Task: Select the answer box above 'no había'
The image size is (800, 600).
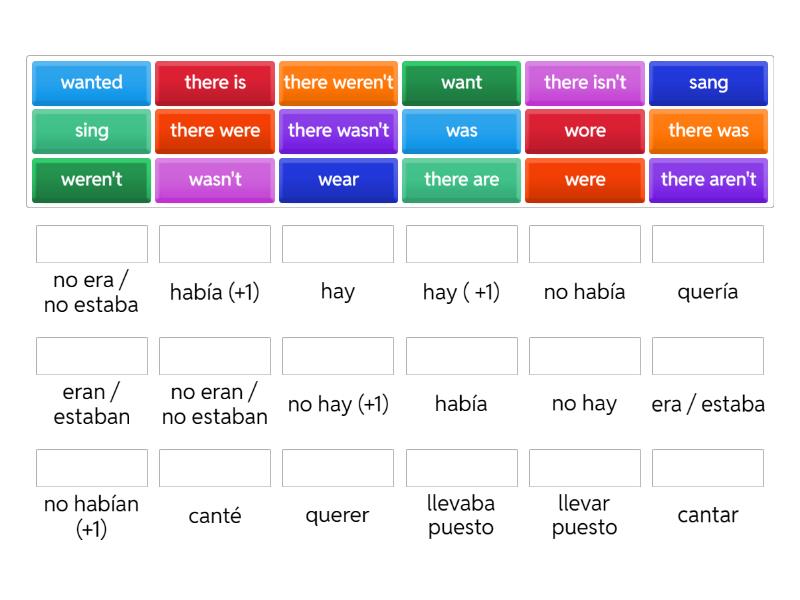Action: [585, 244]
